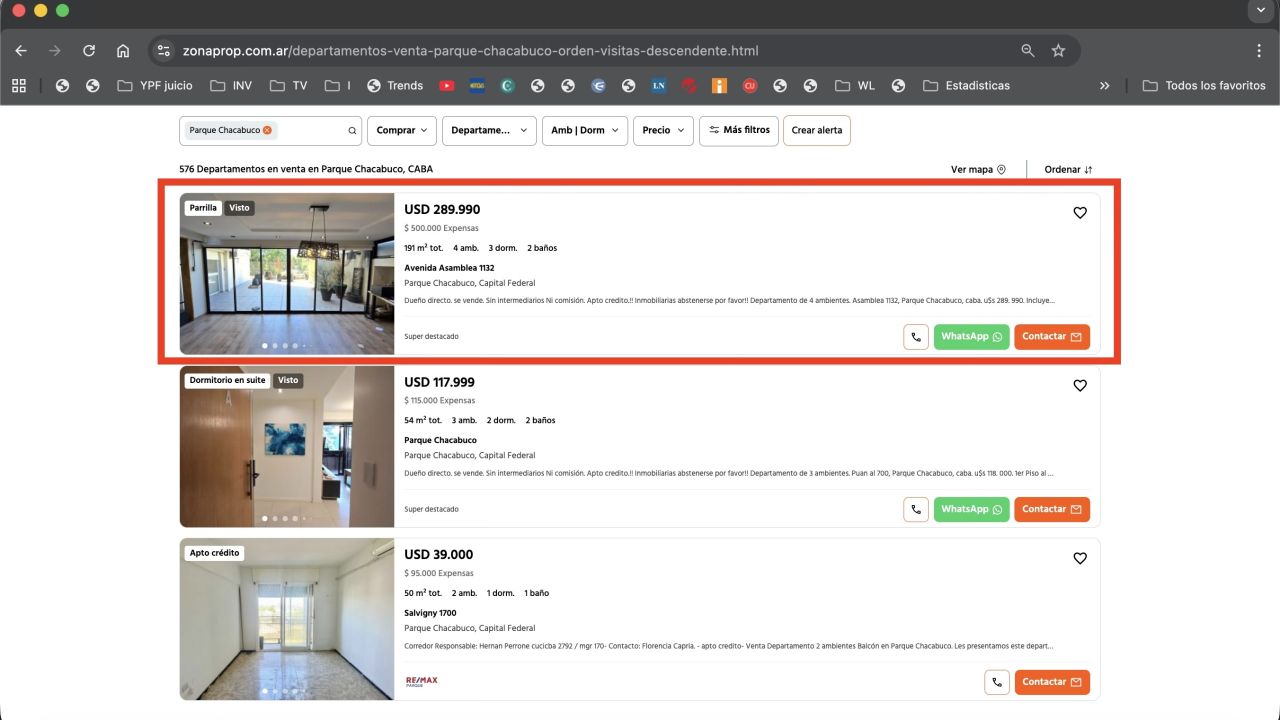The height and width of the screenshot is (720, 1280).
Task: Reload the page in the browser
Action: click(89, 51)
